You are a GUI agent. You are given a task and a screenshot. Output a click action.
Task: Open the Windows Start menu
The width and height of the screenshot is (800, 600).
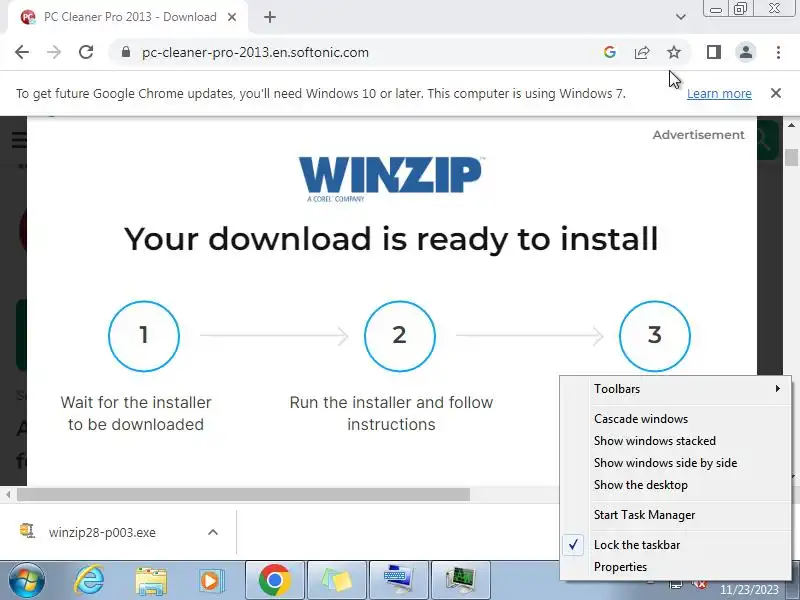pos(26,581)
